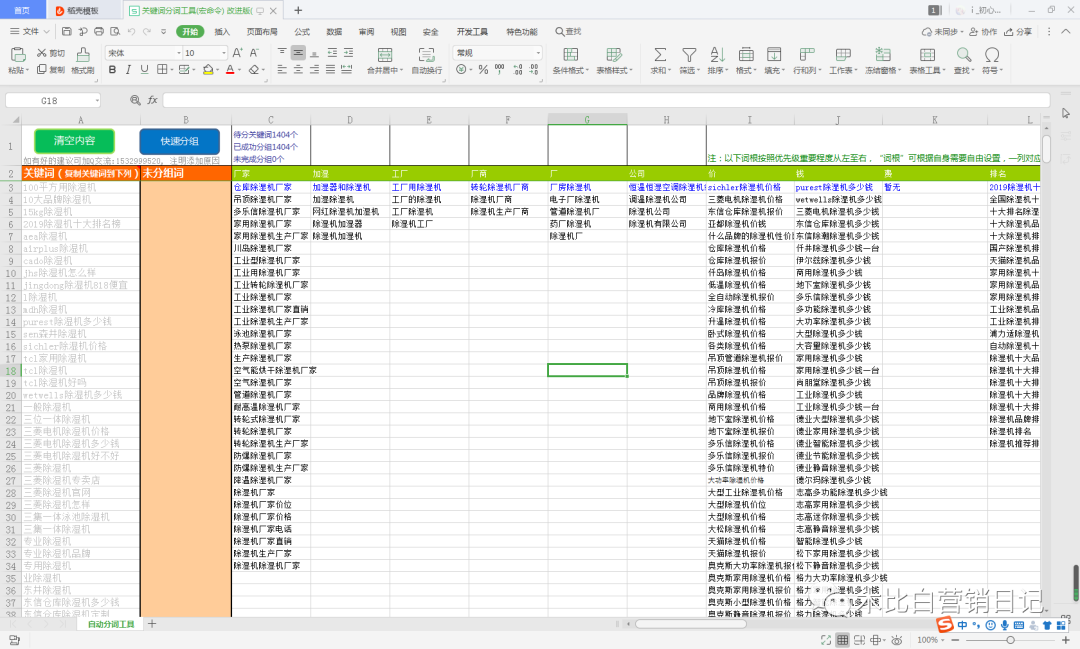The height and width of the screenshot is (649, 1080).
Task: Collapse the ribbon with the chevron
Action: (1066, 32)
